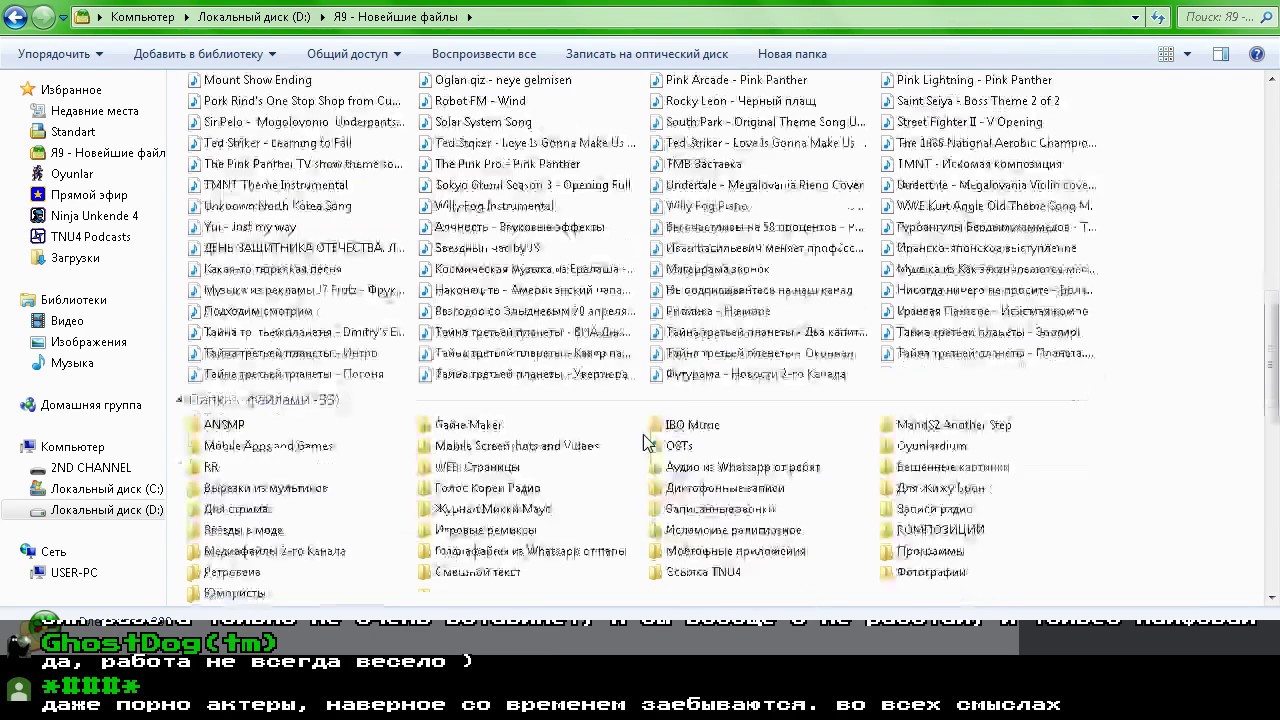Select file Oglan qiz - neye gelmisen
Screen dimensions: 1280x720
click(503, 80)
